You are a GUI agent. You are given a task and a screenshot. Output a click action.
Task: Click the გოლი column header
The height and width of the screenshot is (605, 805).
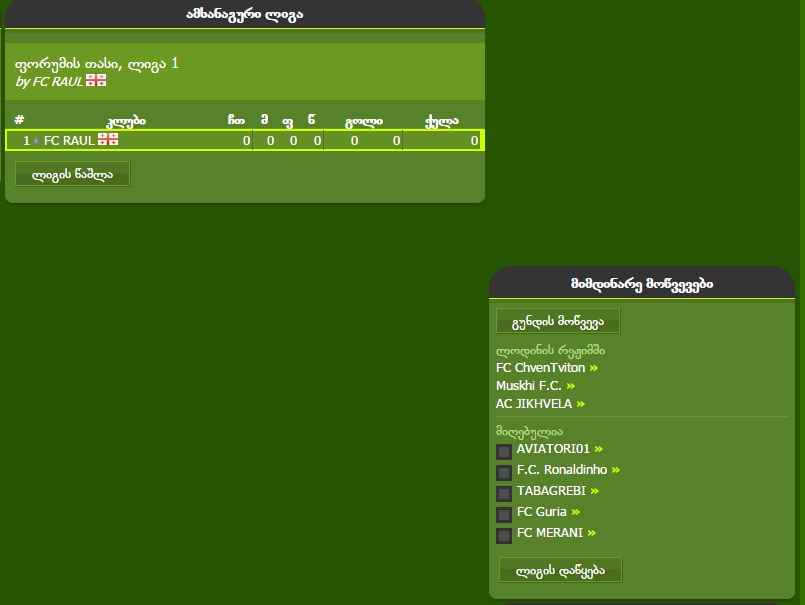point(364,122)
